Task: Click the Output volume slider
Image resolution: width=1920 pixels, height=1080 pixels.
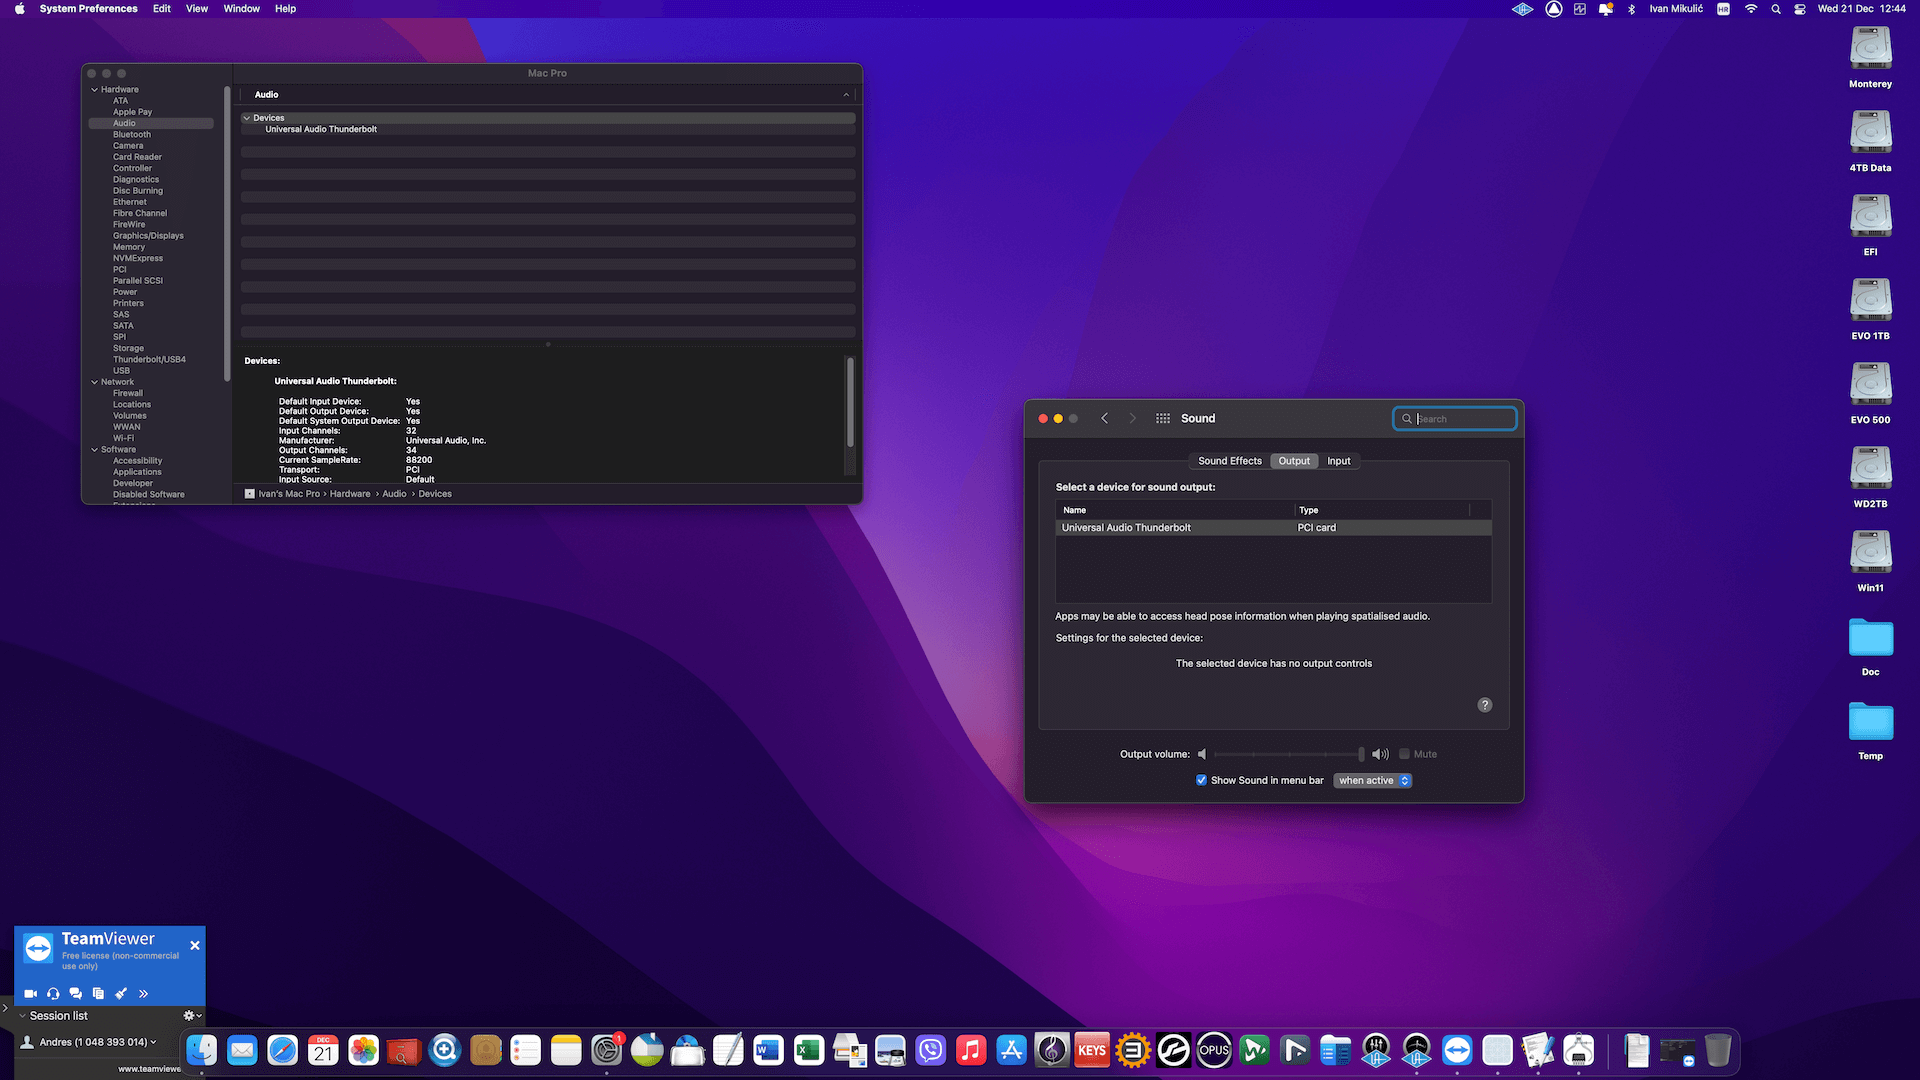Action: [1289, 754]
